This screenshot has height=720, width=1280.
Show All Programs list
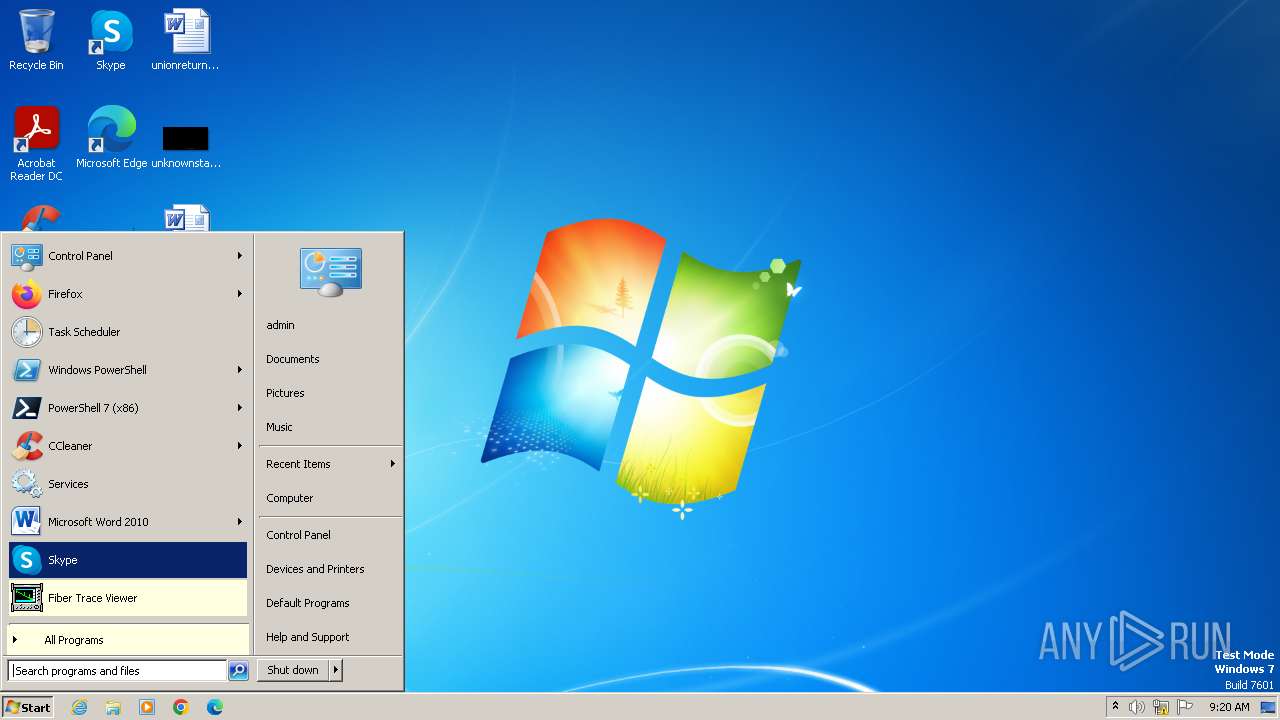[x=127, y=640]
